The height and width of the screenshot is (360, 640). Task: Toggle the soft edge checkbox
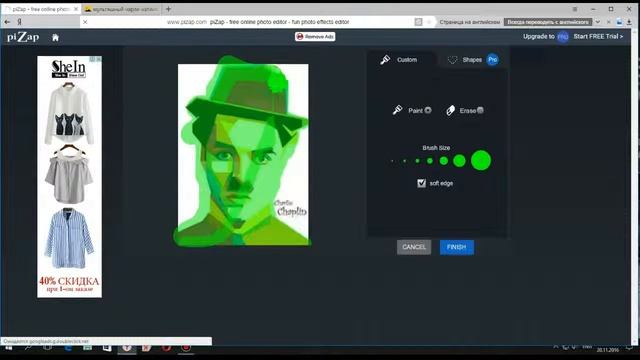tap(422, 183)
